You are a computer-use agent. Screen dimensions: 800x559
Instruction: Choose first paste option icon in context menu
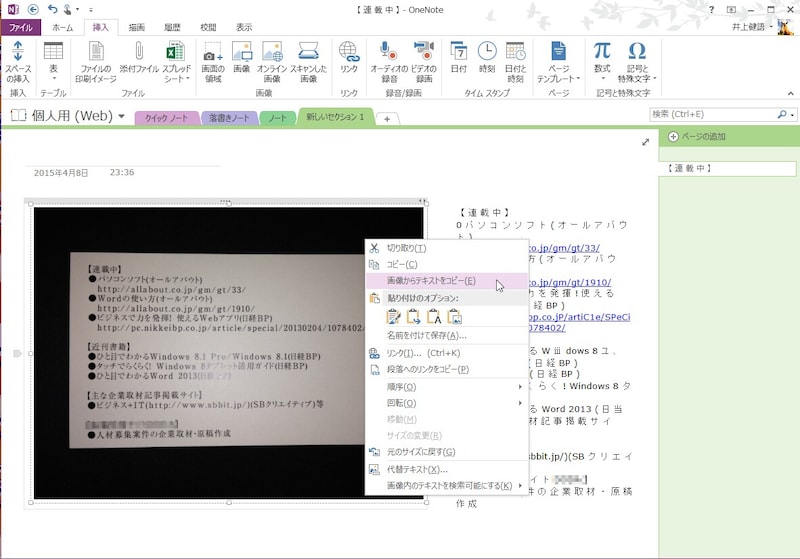point(393,317)
